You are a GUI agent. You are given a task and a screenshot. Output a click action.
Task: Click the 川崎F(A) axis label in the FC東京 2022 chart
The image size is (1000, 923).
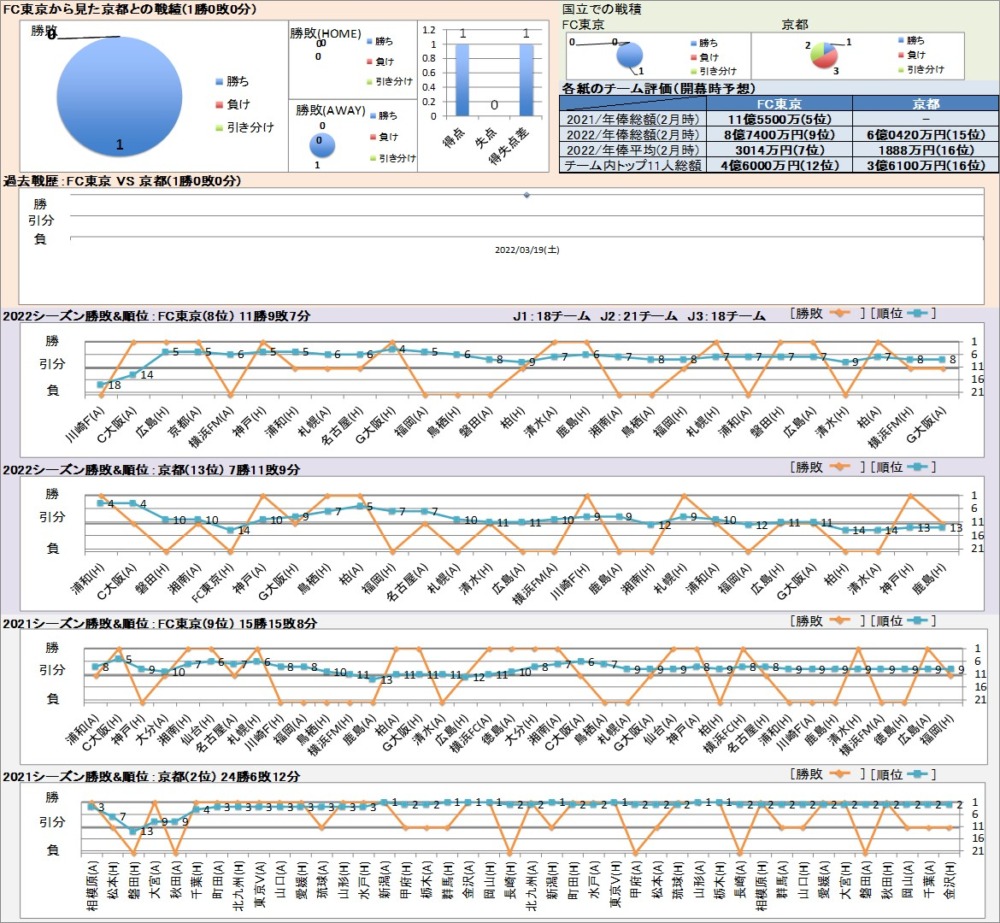point(85,424)
